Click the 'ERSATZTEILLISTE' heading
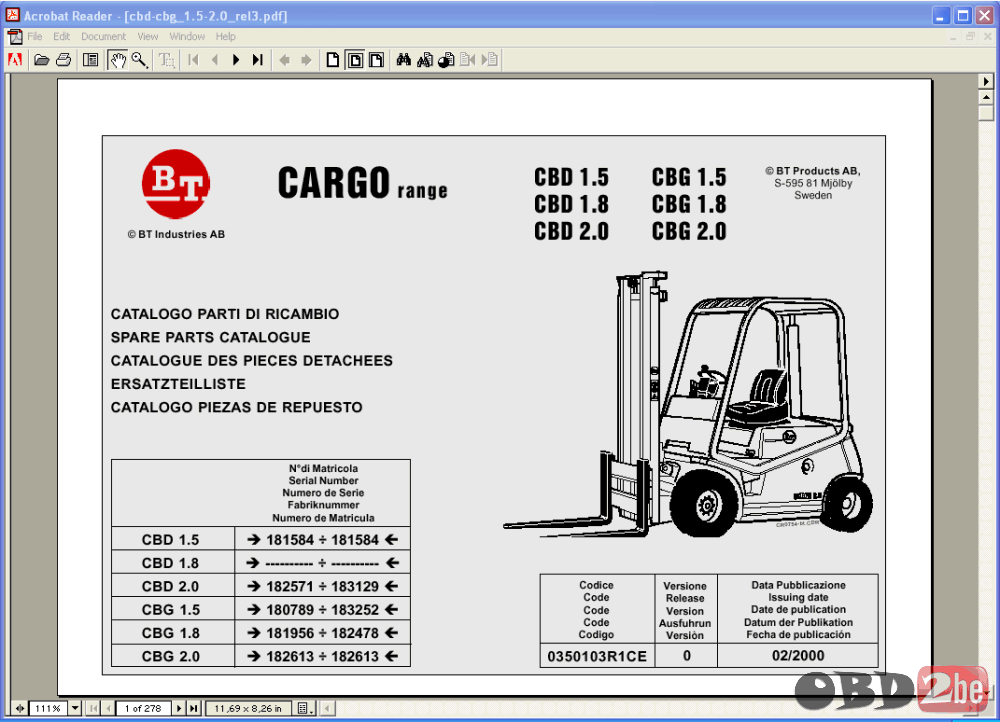The image size is (1000, 722). tap(178, 384)
